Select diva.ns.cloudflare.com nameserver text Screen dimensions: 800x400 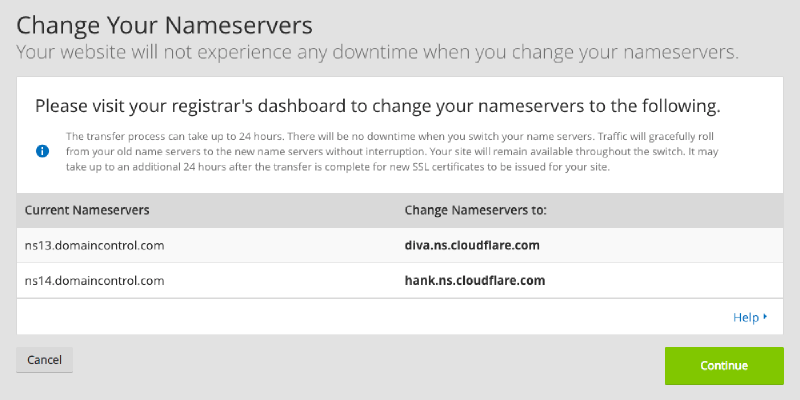point(472,245)
